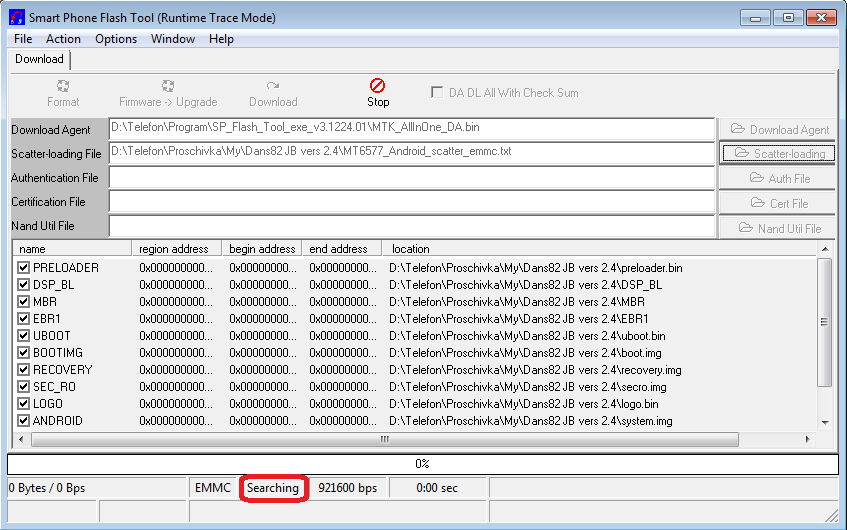Uncheck the SEC_RO partition checkbox

coord(23,387)
